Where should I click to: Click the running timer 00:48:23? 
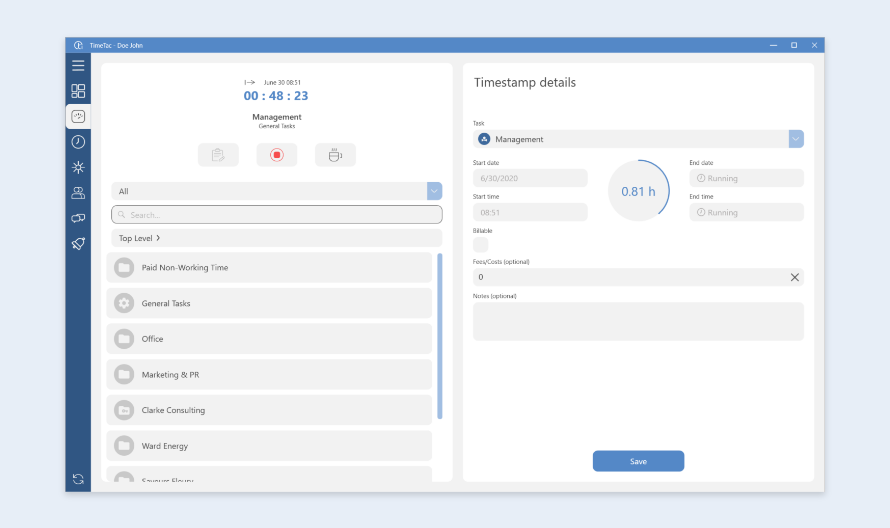(276, 96)
